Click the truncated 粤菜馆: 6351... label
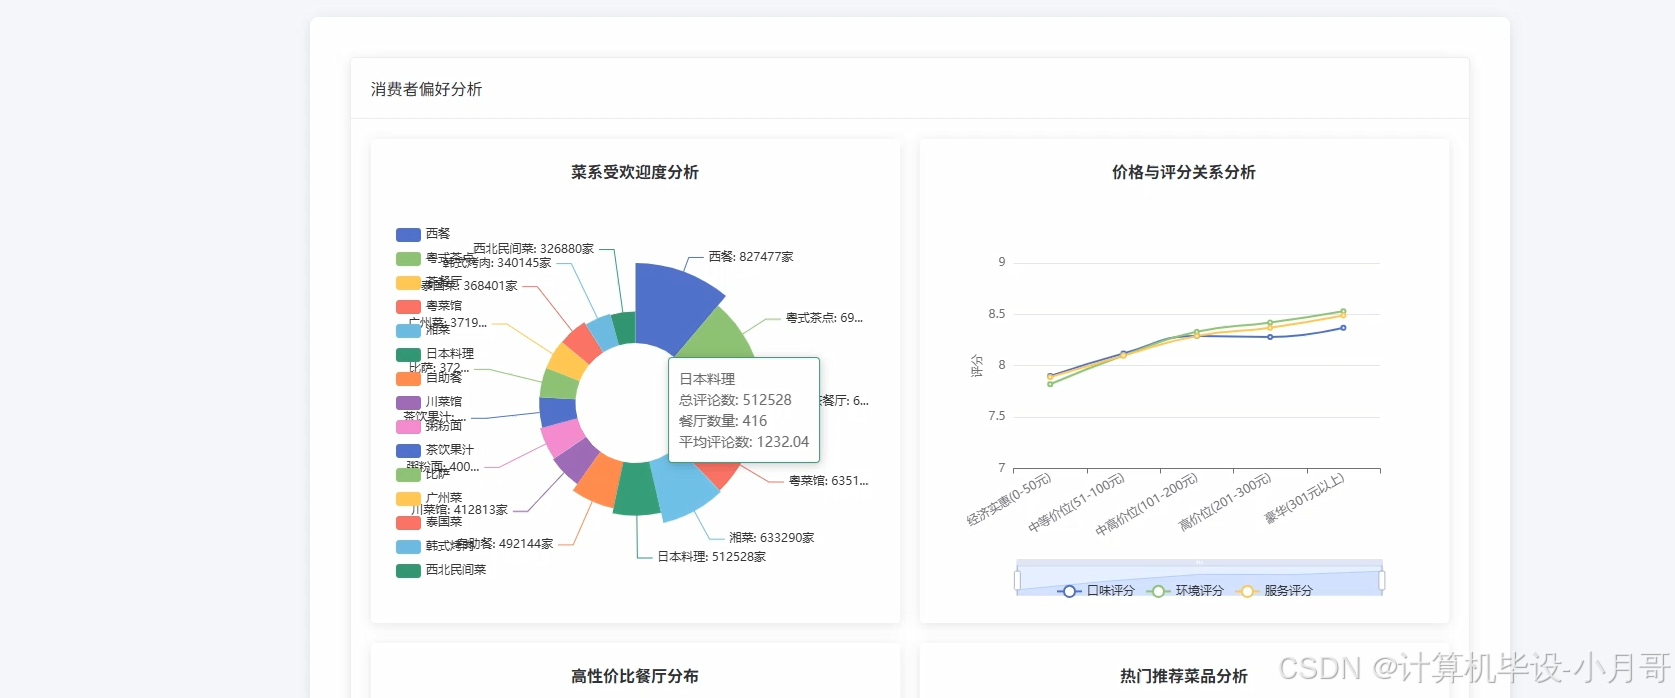 [x=828, y=481]
